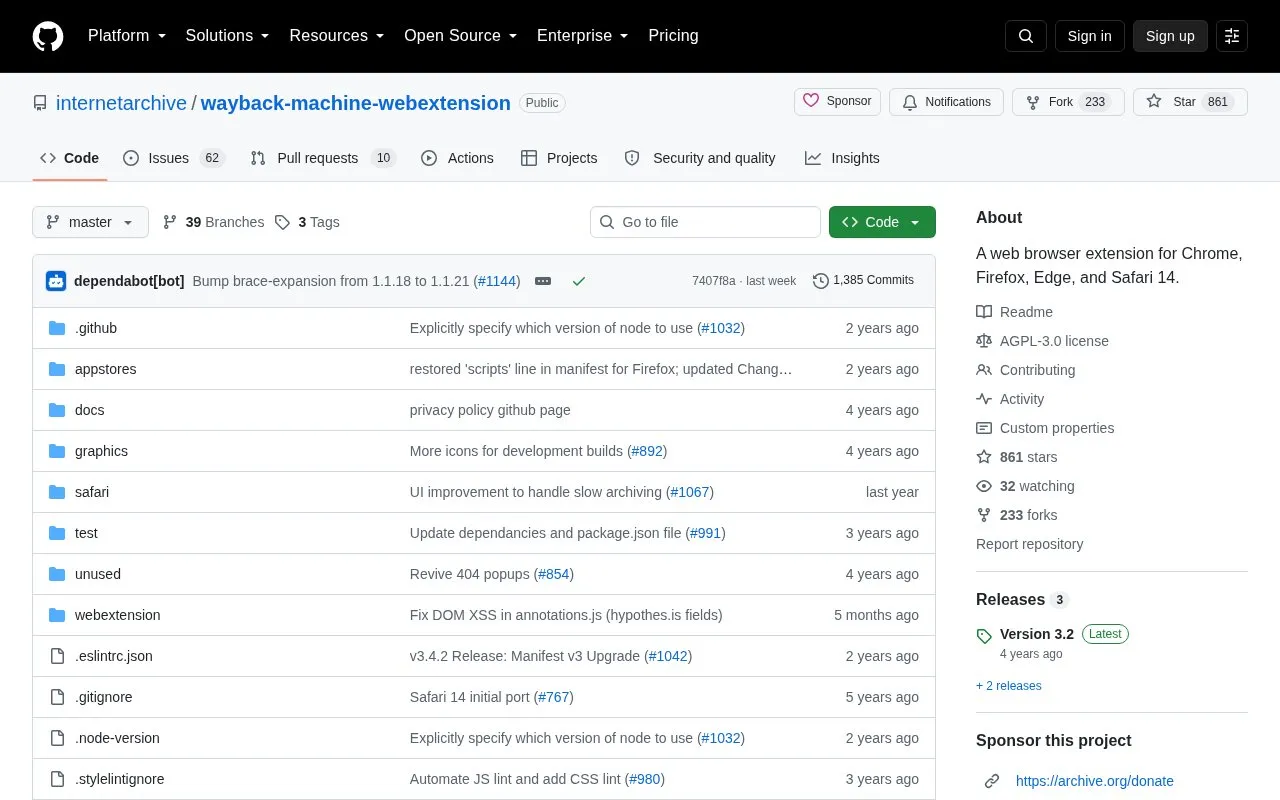Open the .eslintrc.json file

point(114,656)
